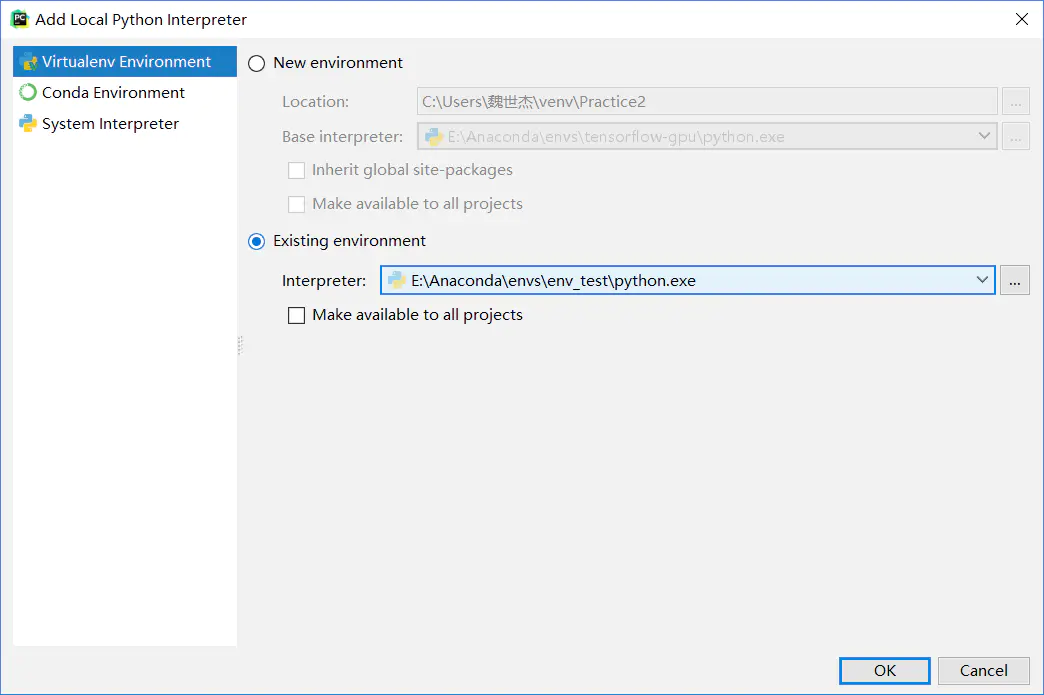This screenshot has width=1044, height=695.
Task: Click Python icon in Base interpreter field
Action: pos(434,136)
